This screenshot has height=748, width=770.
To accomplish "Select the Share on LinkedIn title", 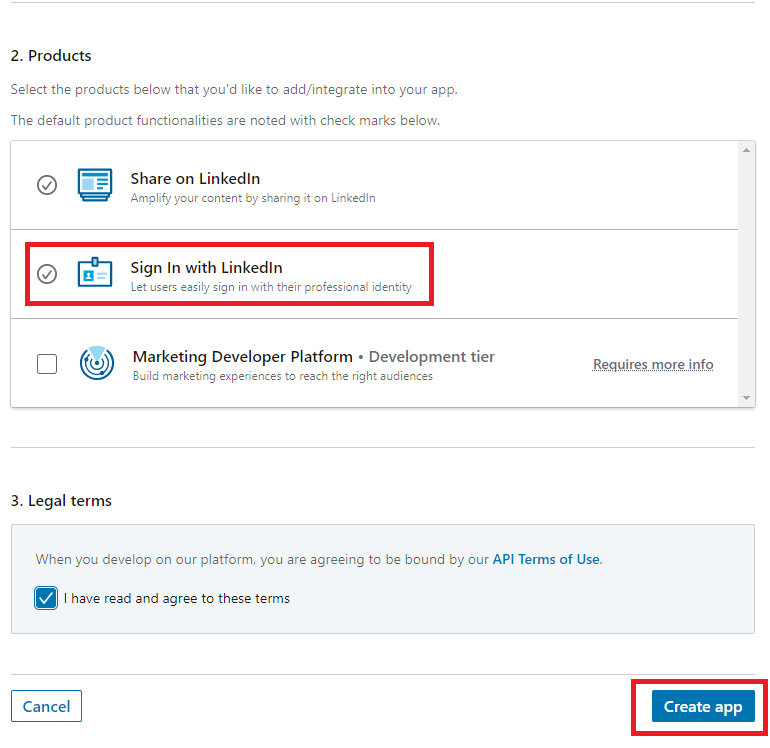I will [195, 179].
